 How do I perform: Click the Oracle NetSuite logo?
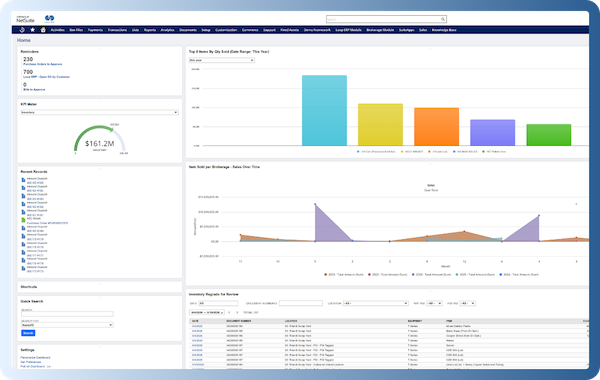point(25,19)
